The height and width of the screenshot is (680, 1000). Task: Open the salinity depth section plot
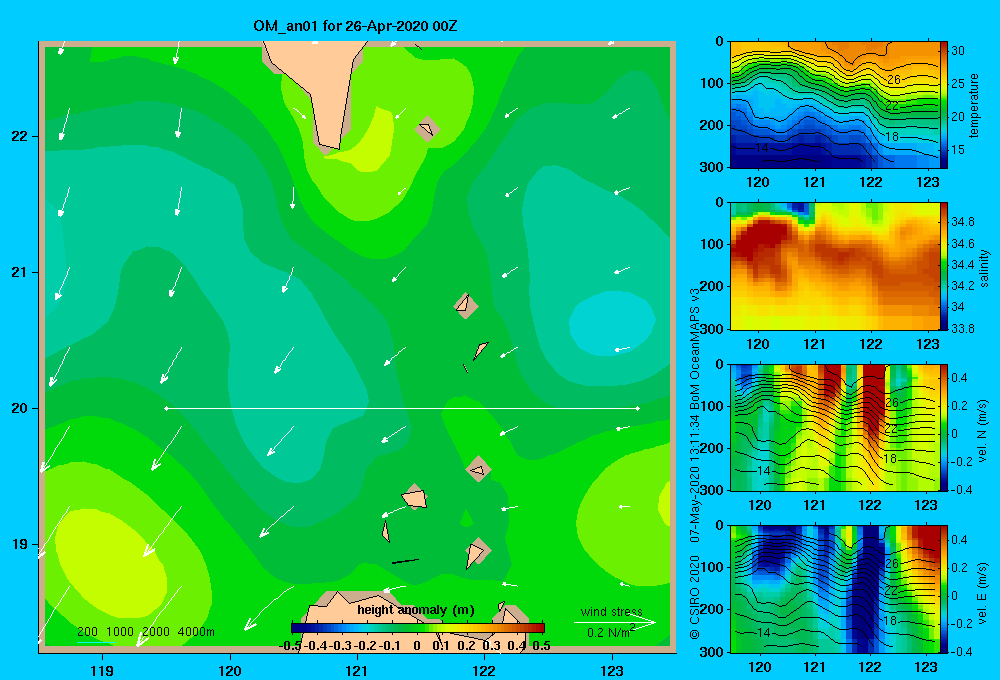coord(834,266)
